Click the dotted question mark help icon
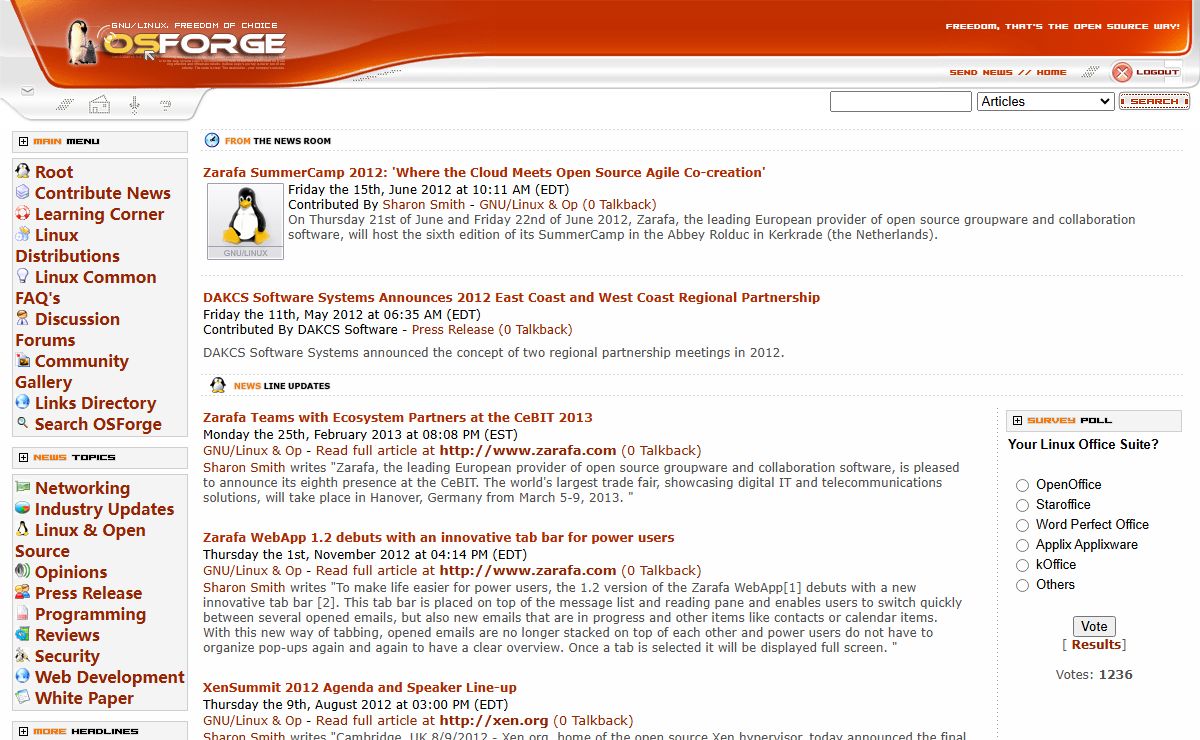This screenshot has height=740, width=1200. [x=166, y=105]
